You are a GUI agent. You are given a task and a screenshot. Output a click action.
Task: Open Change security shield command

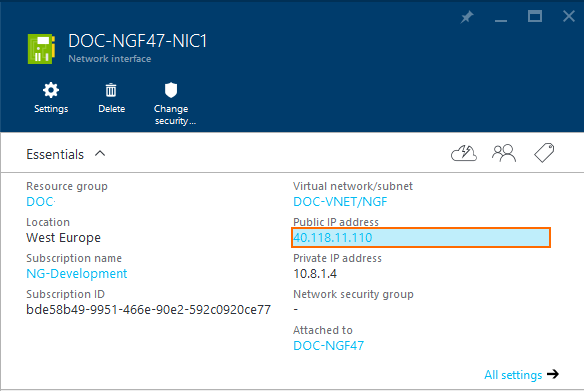click(x=175, y=104)
